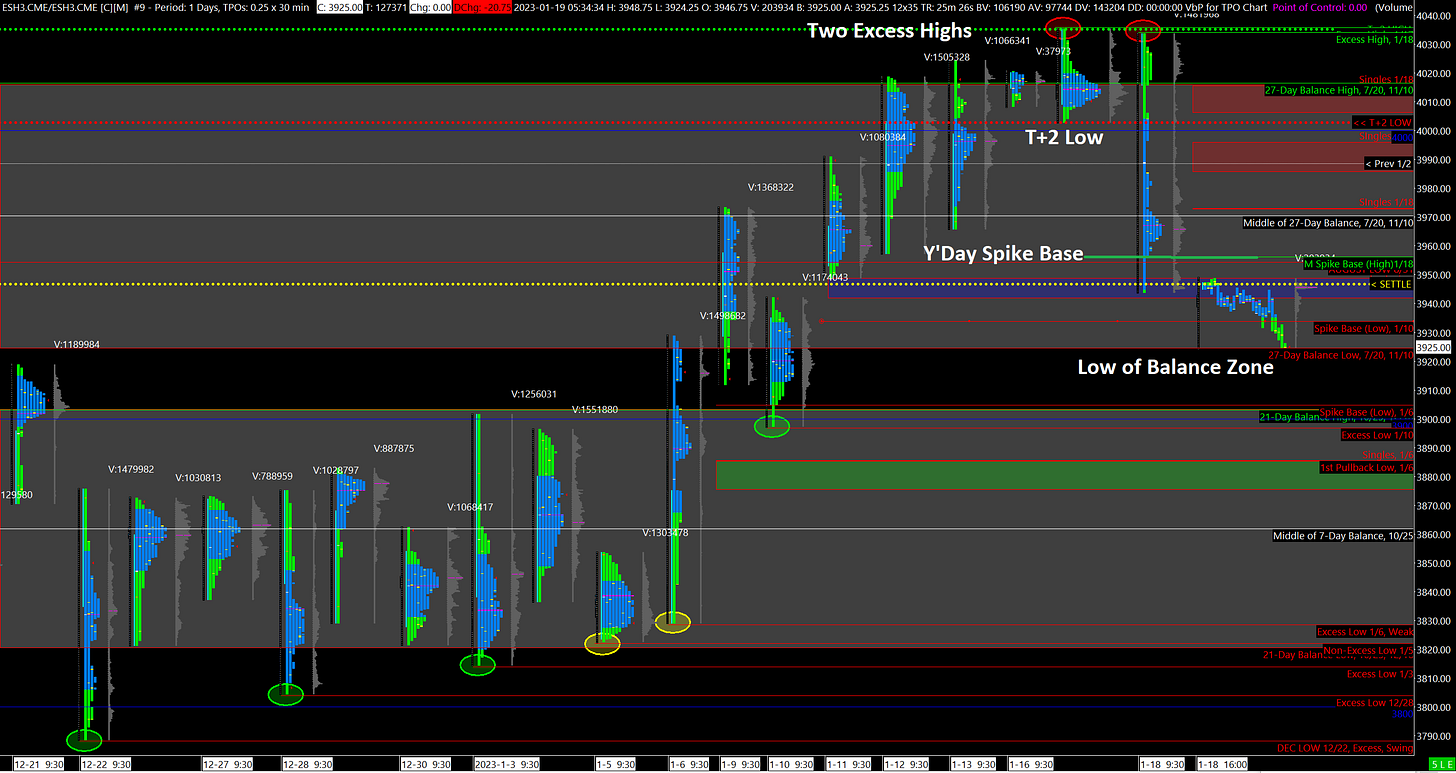Viewport: 1456px width, 773px height.
Task: Select volume label V:1030813
Action: pos(199,478)
